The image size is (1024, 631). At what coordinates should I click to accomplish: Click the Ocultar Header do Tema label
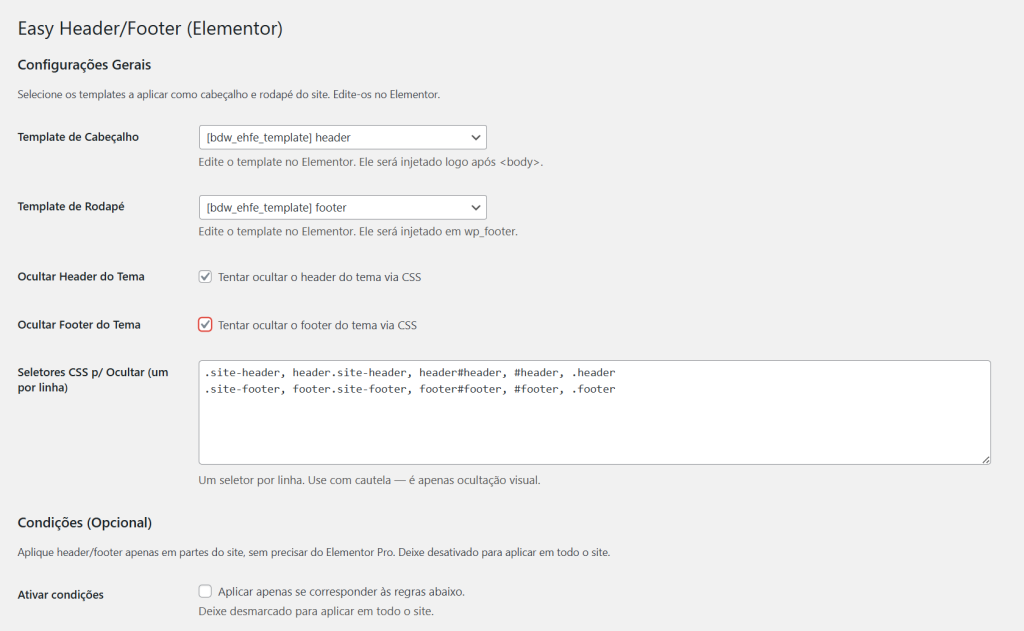point(81,276)
